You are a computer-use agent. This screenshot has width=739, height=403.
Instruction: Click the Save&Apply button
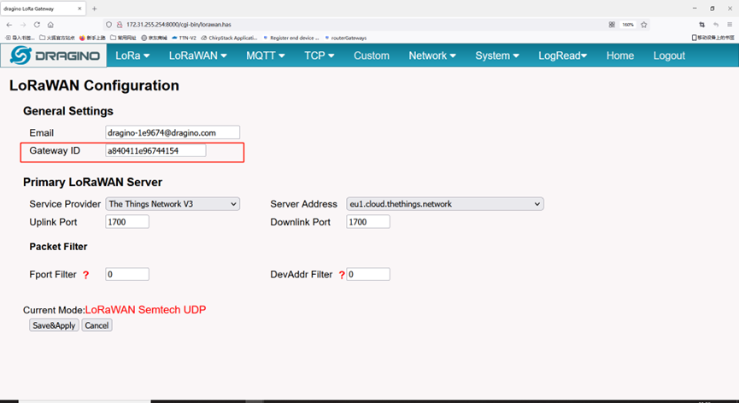click(x=54, y=325)
